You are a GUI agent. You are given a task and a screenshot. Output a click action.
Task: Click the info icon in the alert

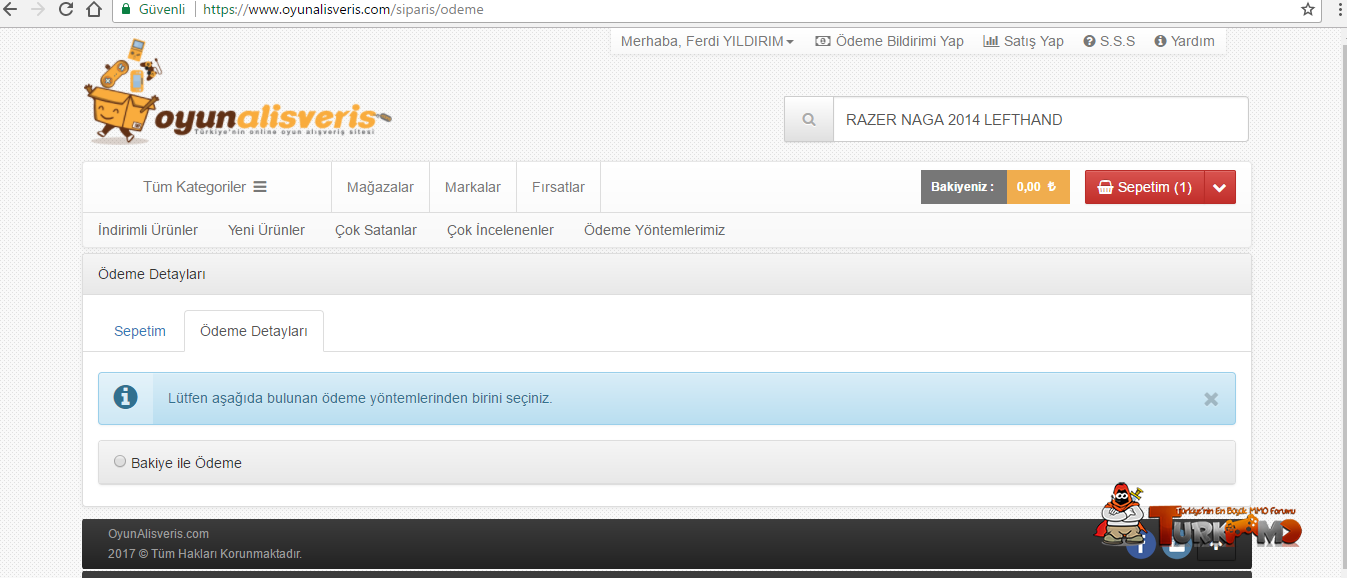(x=126, y=398)
